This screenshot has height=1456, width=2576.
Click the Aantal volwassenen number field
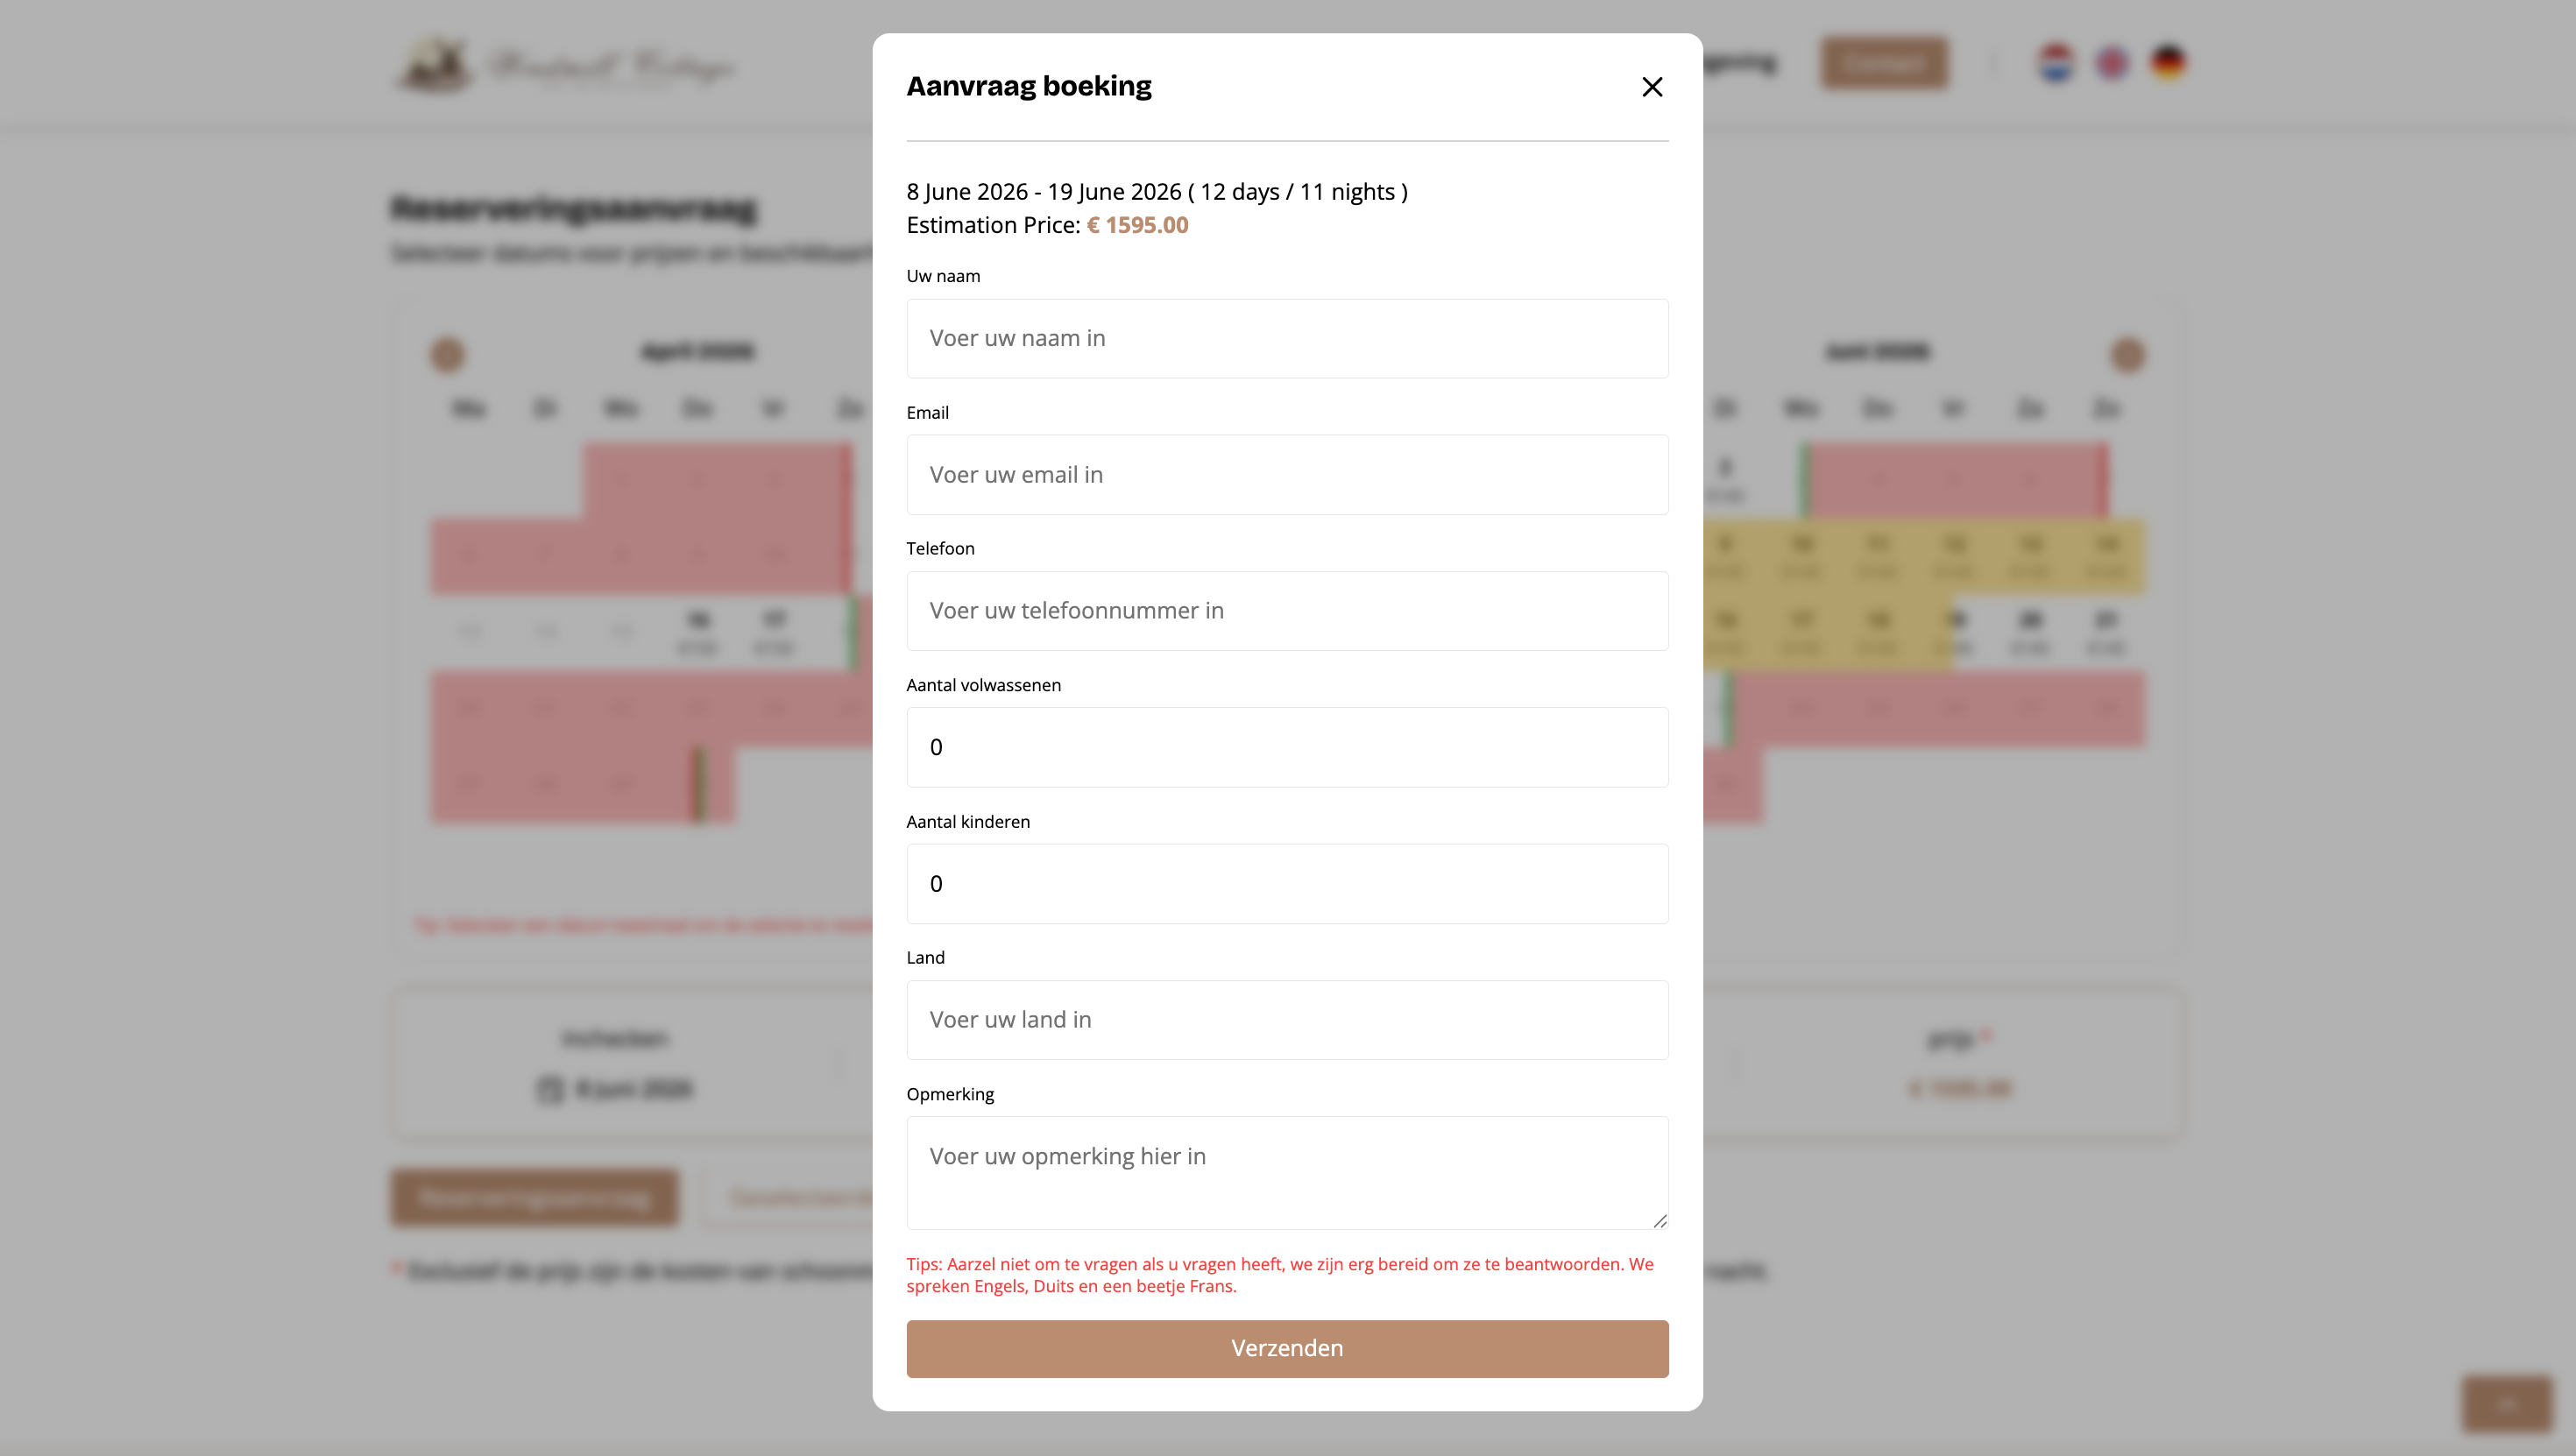coord(1287,747)
